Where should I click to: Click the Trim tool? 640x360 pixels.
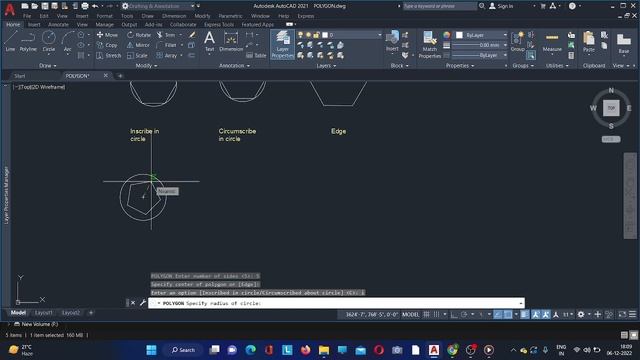pyautogui.click(x=166, y=35)
